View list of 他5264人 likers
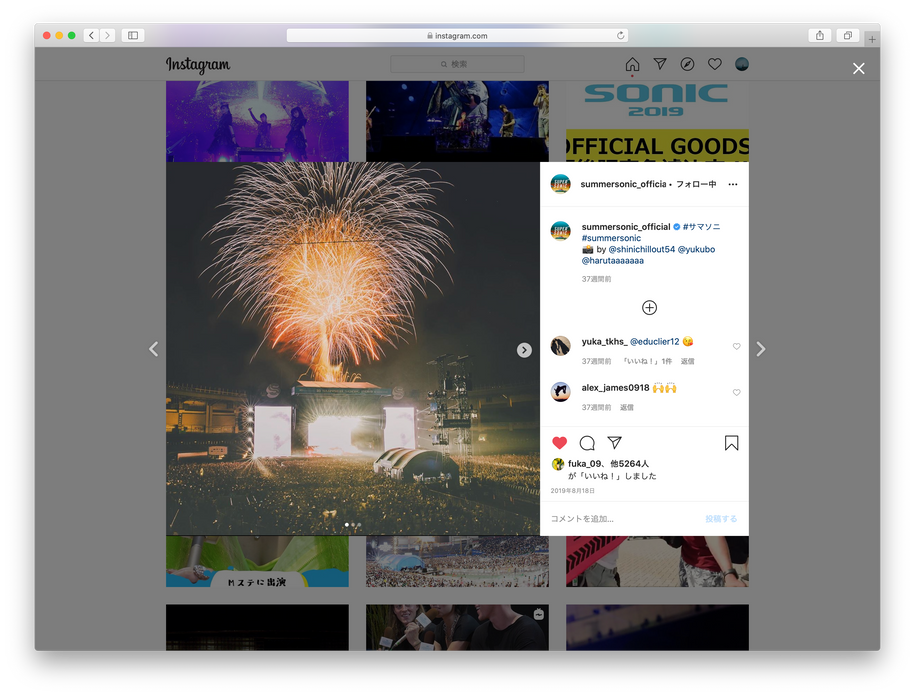This screenshot has height=696, width=914. [x=630, y=463]
